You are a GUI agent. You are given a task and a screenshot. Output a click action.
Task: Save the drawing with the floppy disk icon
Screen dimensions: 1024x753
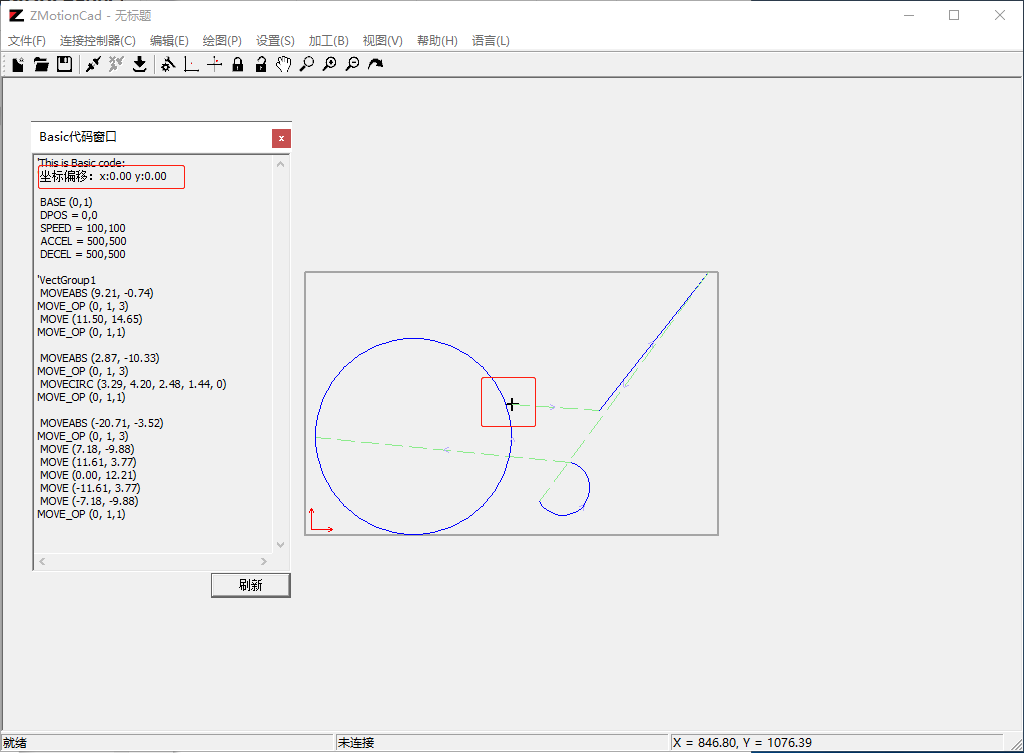64,64
